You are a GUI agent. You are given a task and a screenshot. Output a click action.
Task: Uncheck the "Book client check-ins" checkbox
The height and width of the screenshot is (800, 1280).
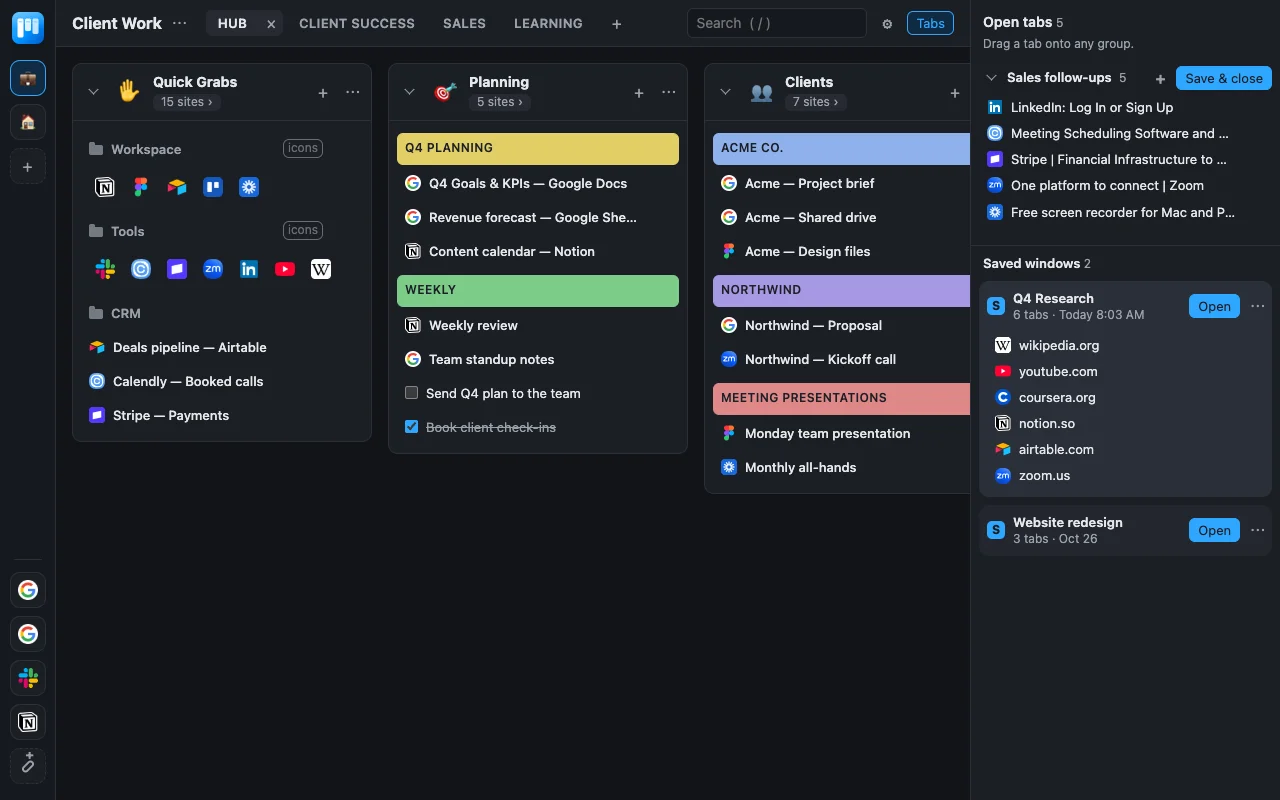click(411, 427)
